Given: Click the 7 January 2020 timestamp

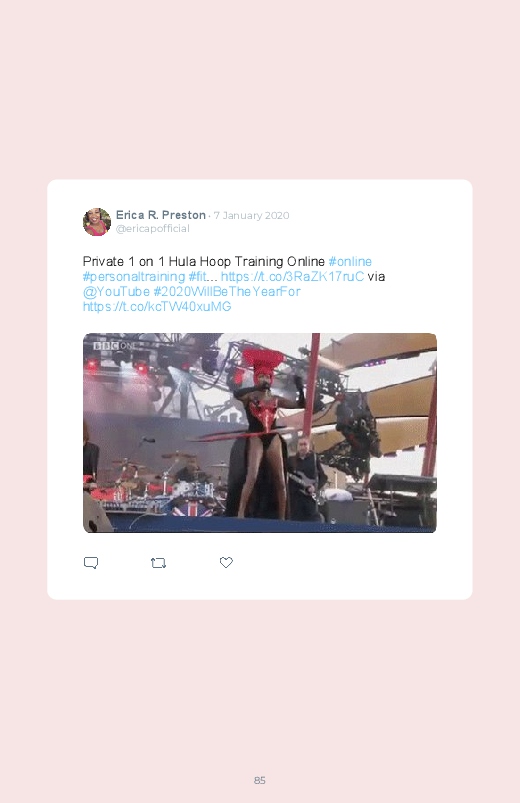Looking at the screenshot, I should pyautogui.click(x=252, y=216).
